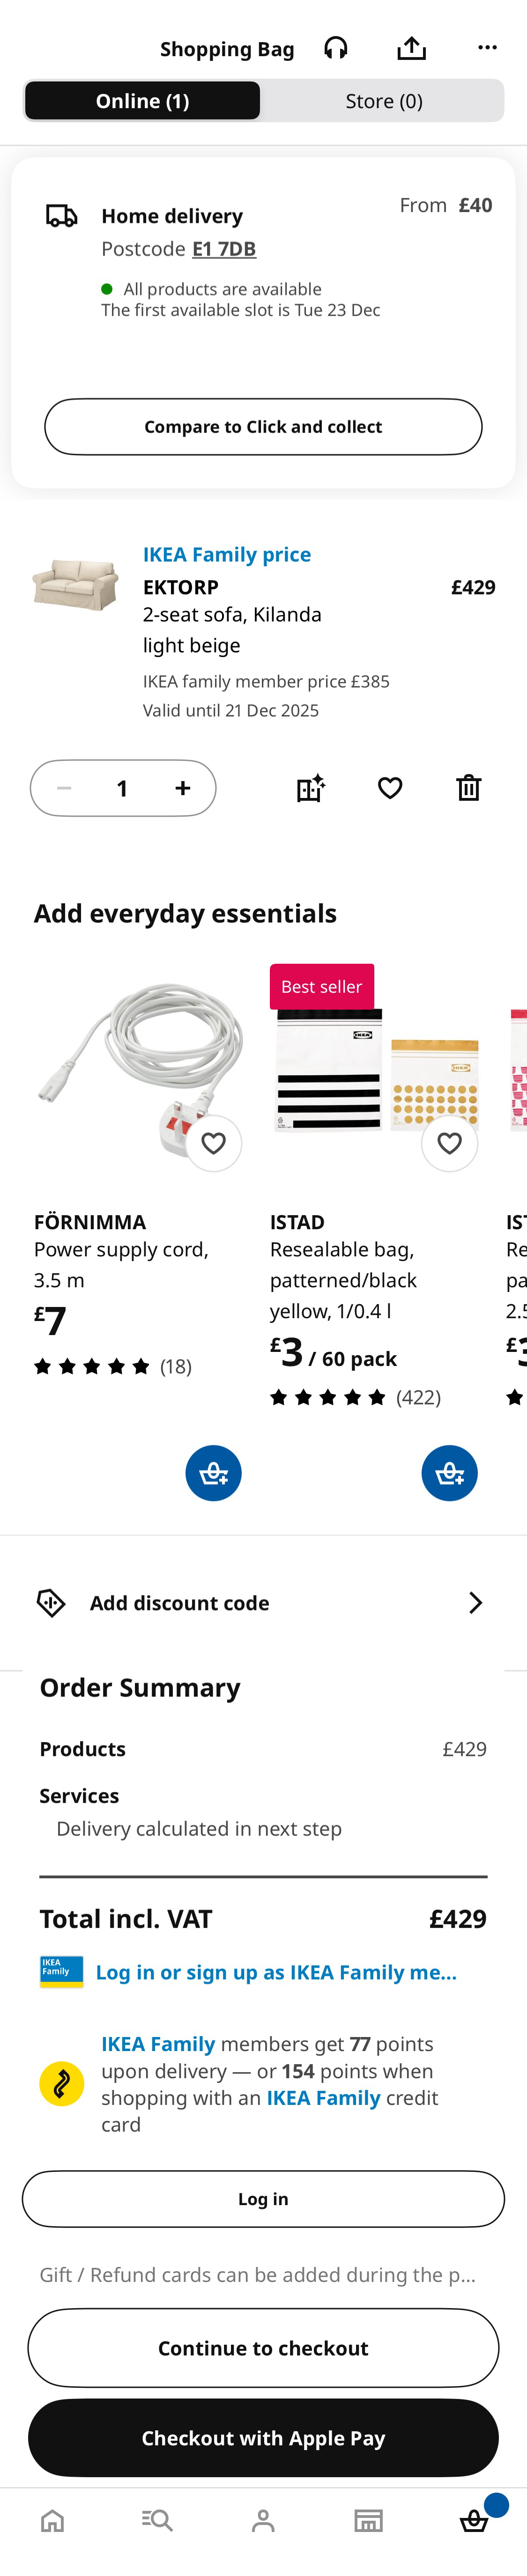Image resolution: width=527 pixels, height=2576 pixels.
Task: Switch to the Store (0) tab
Action: [x=384, y=101]
